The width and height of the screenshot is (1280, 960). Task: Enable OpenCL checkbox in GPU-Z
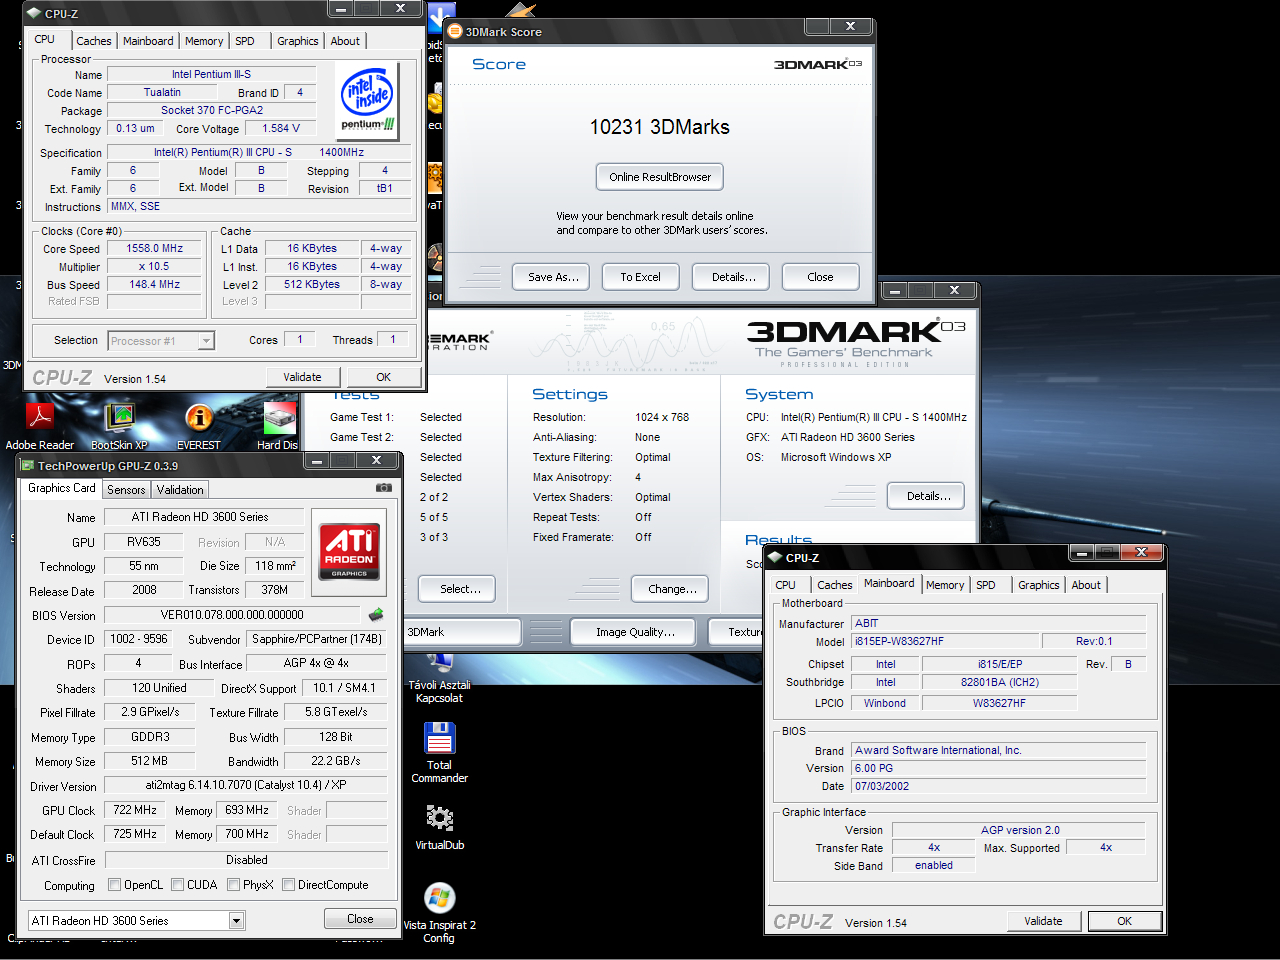pos(114,885)
